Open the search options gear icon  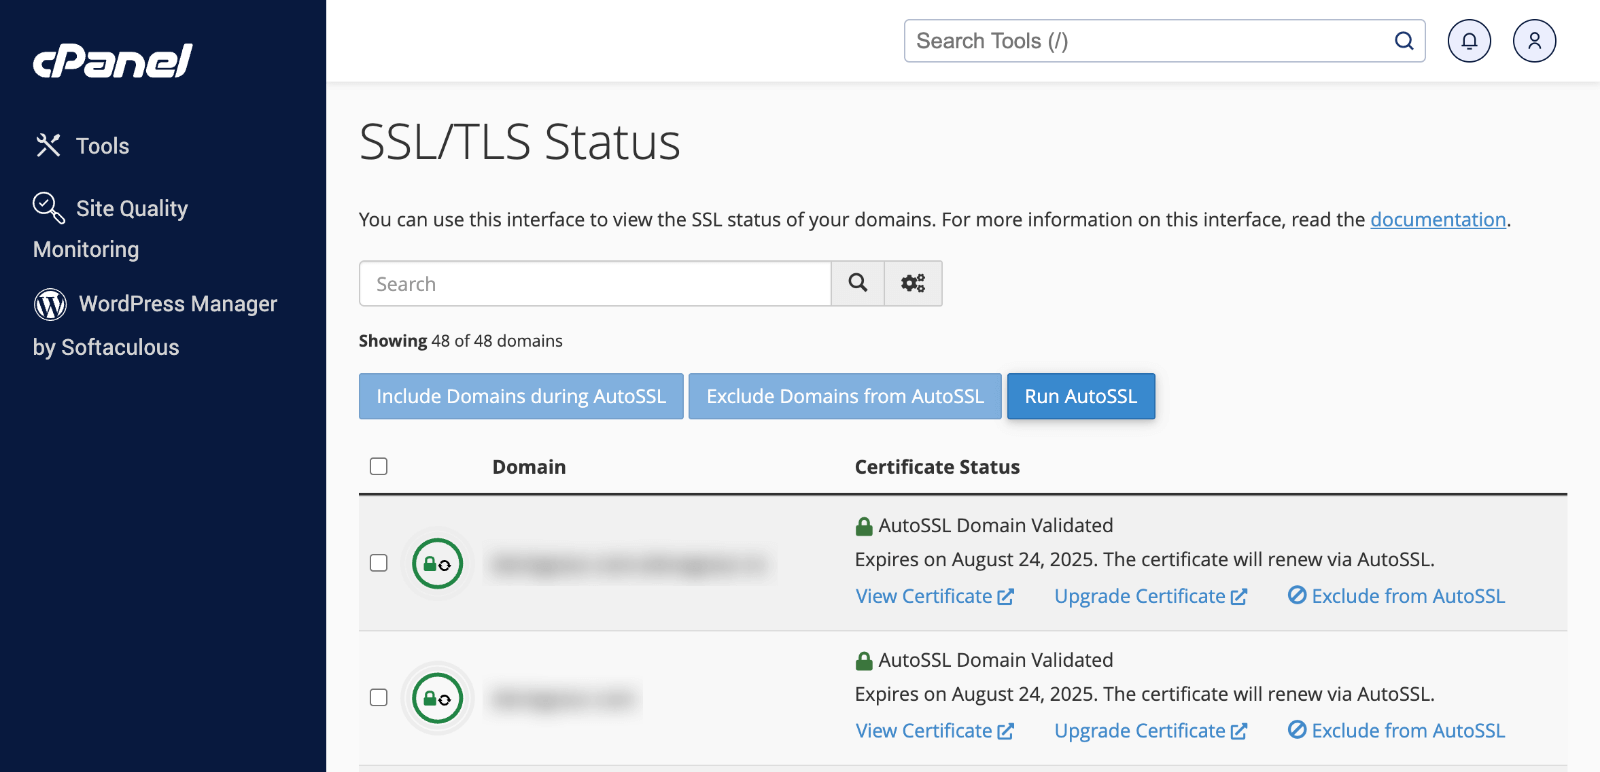click(913, 284)
